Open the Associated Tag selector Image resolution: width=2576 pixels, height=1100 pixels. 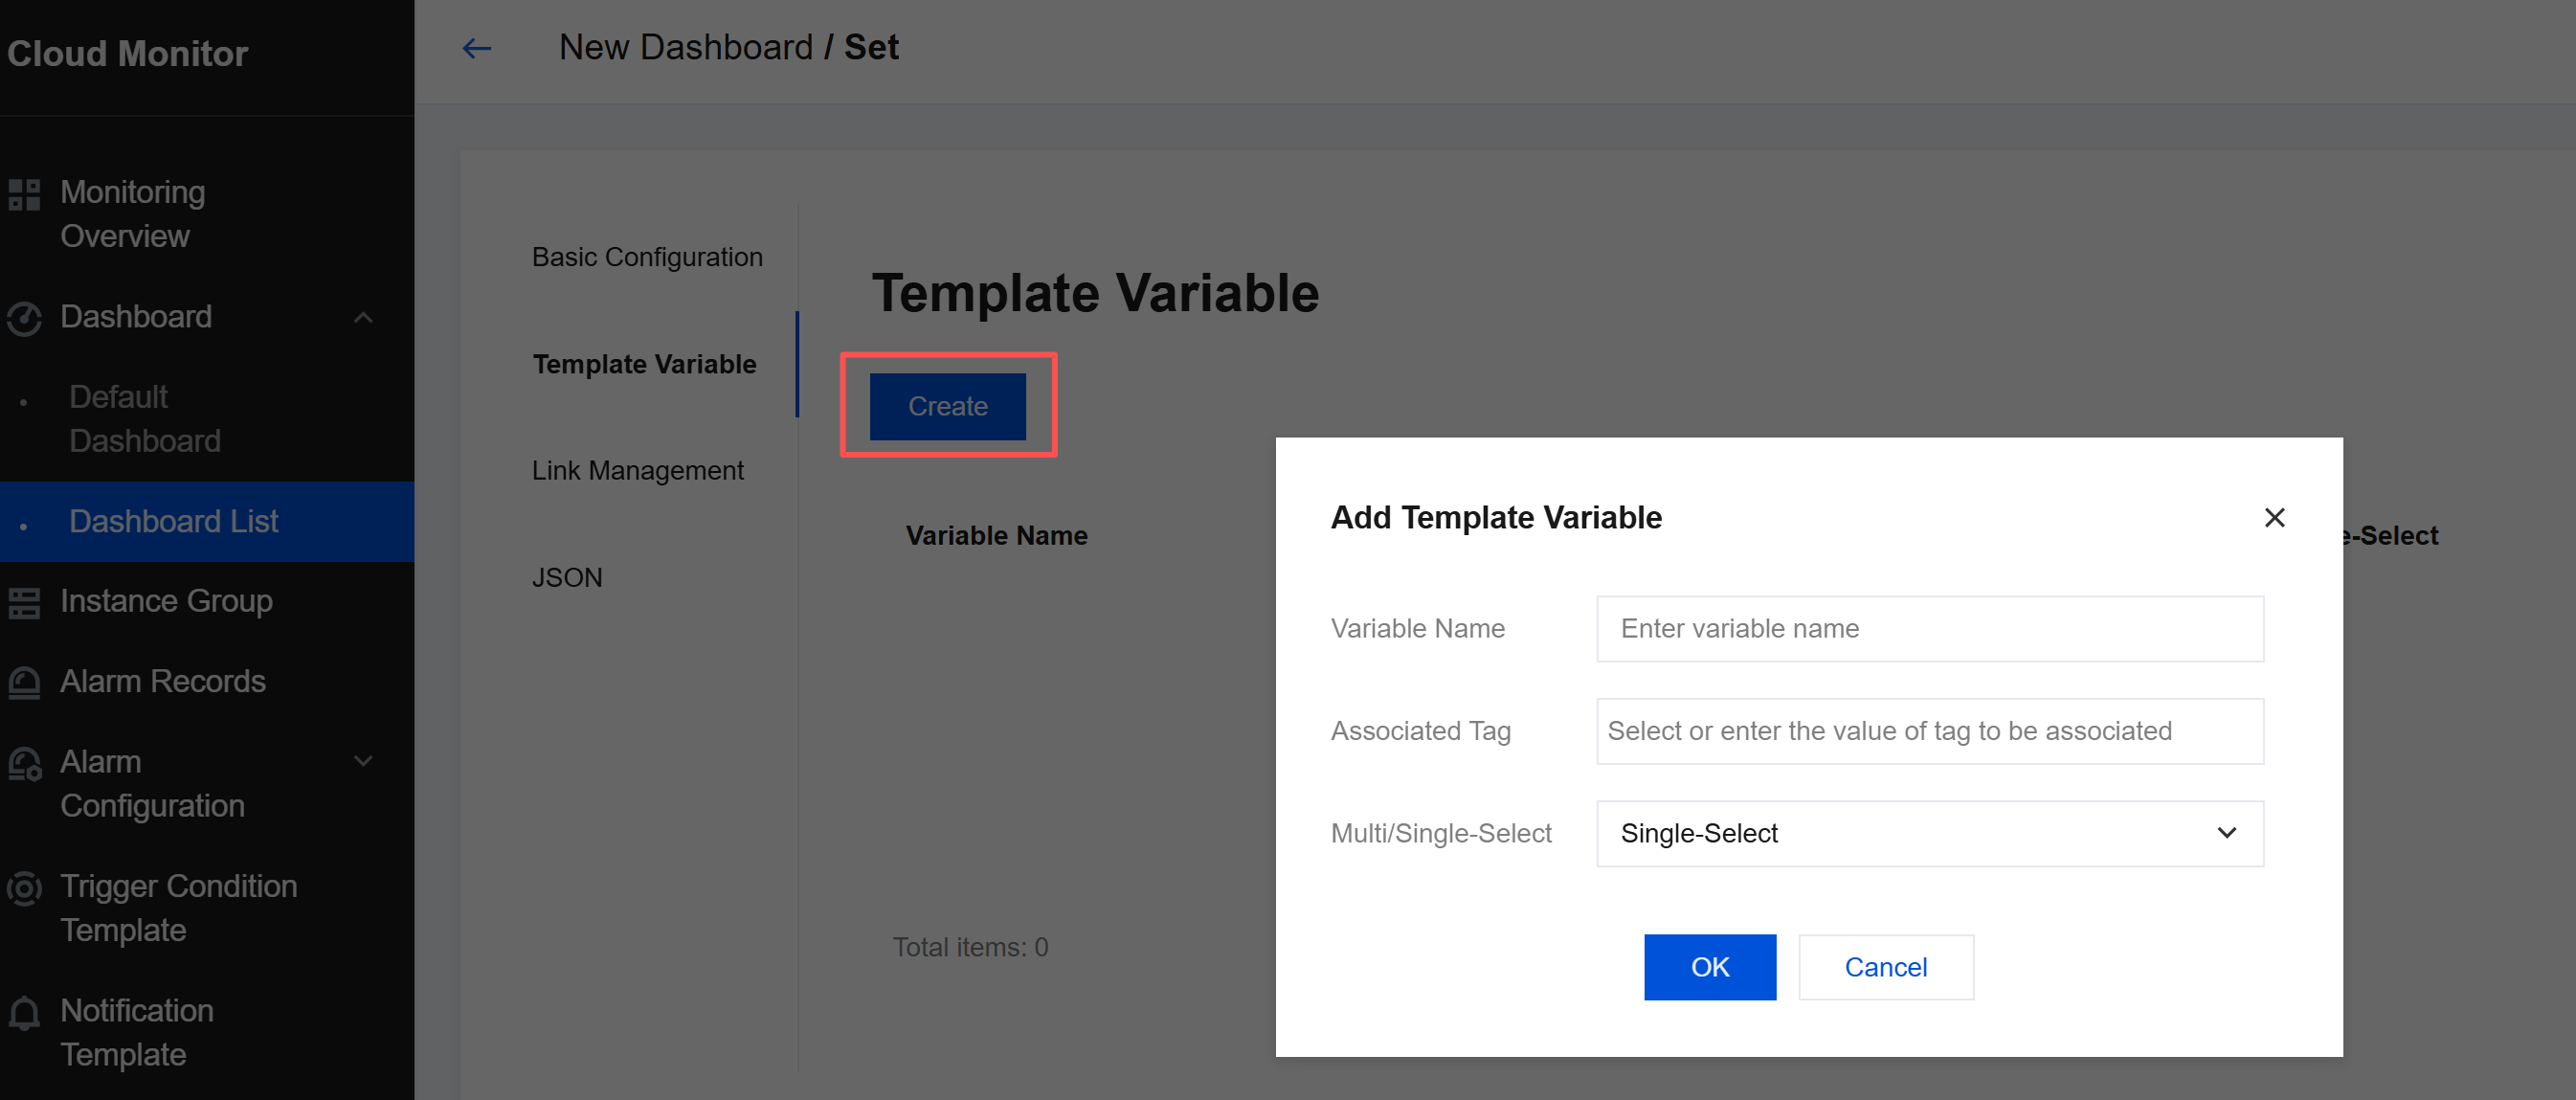coord(1929,731)
